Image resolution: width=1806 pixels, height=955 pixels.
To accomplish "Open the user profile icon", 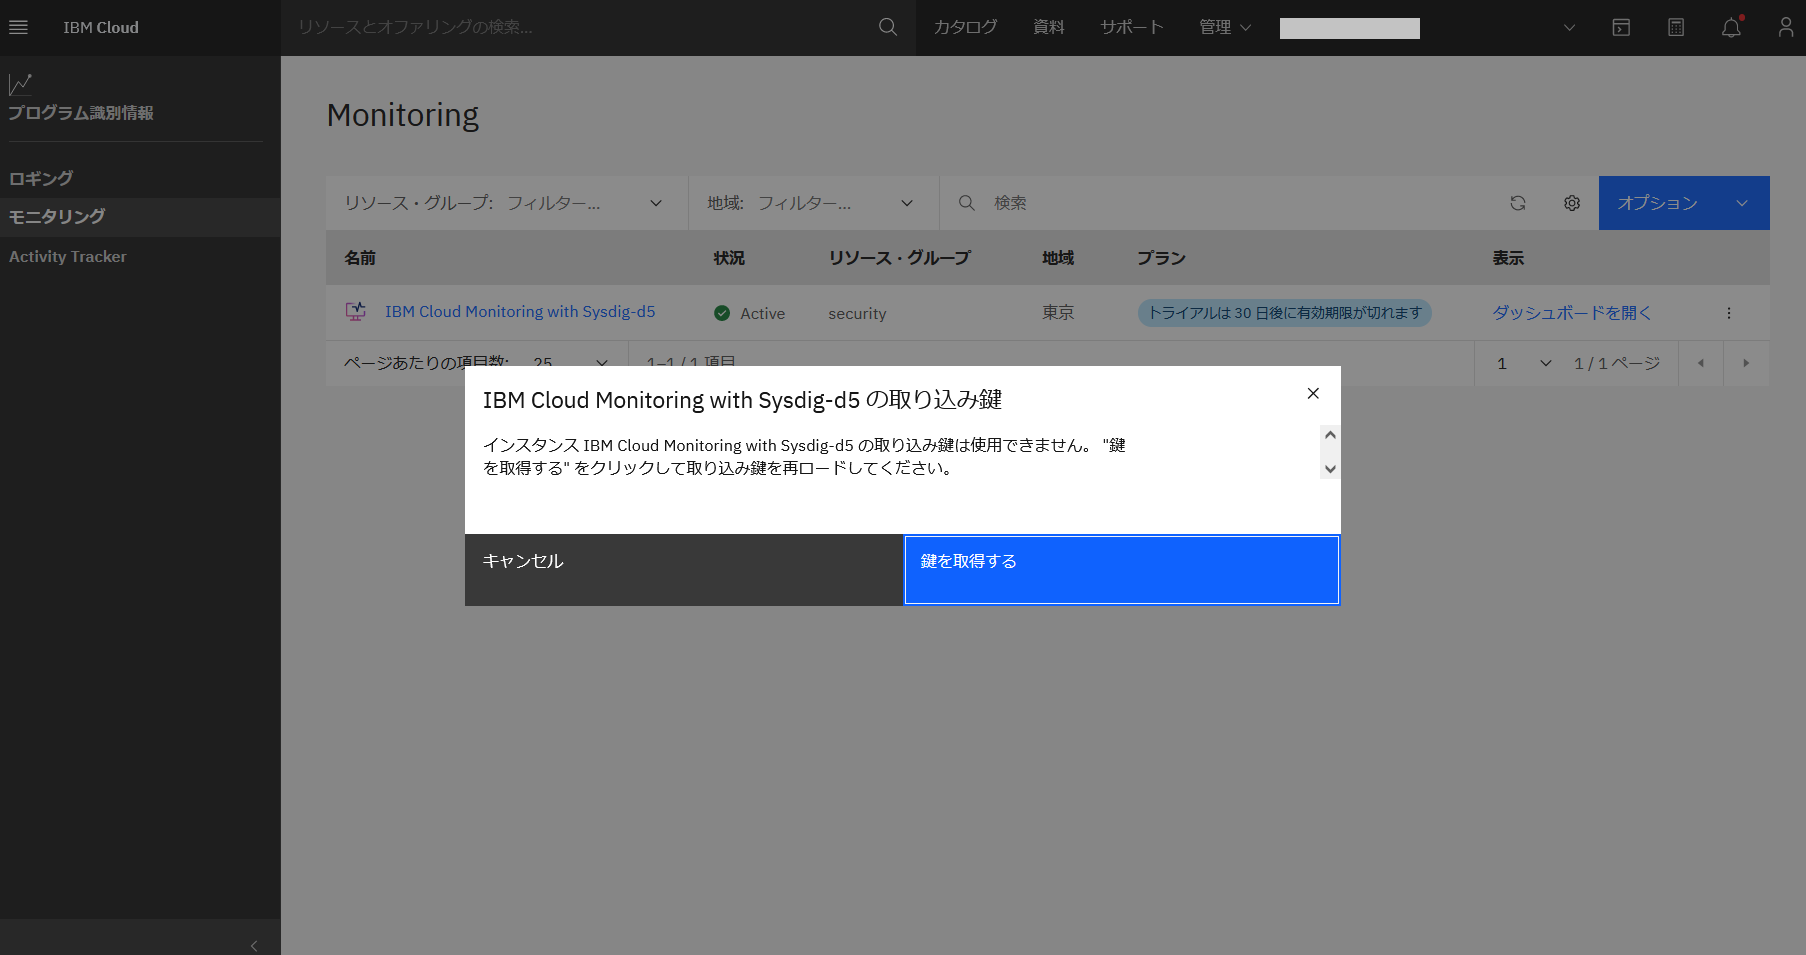I will tap(1785, 27).
